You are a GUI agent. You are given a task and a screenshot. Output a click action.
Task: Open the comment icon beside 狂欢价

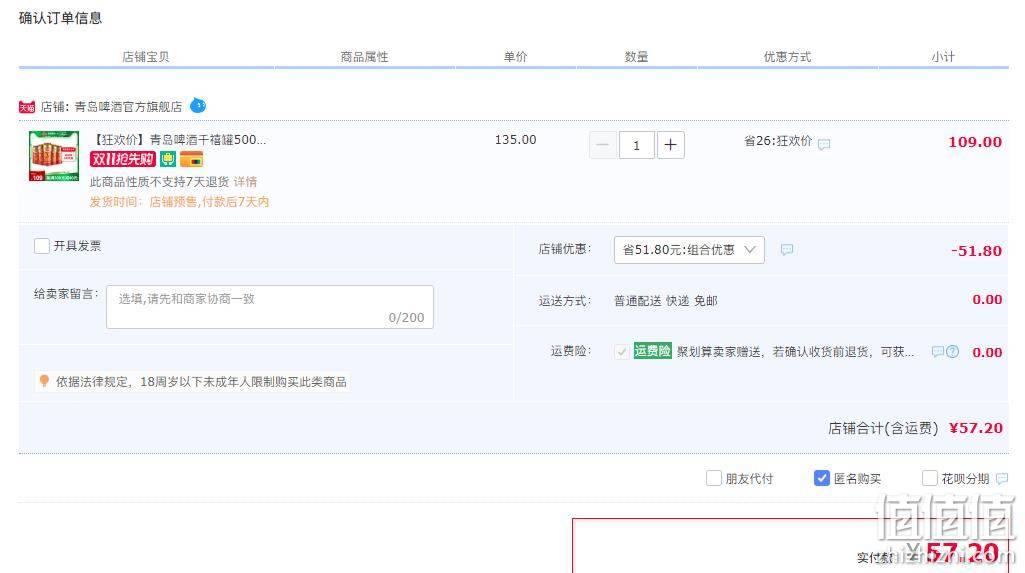tap(824, 144)
